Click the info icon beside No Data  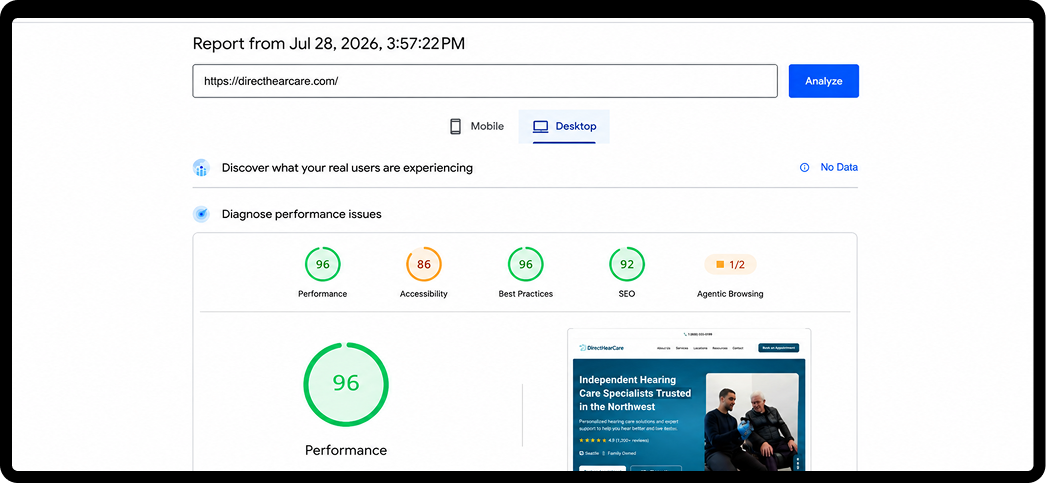pos(805,167)
